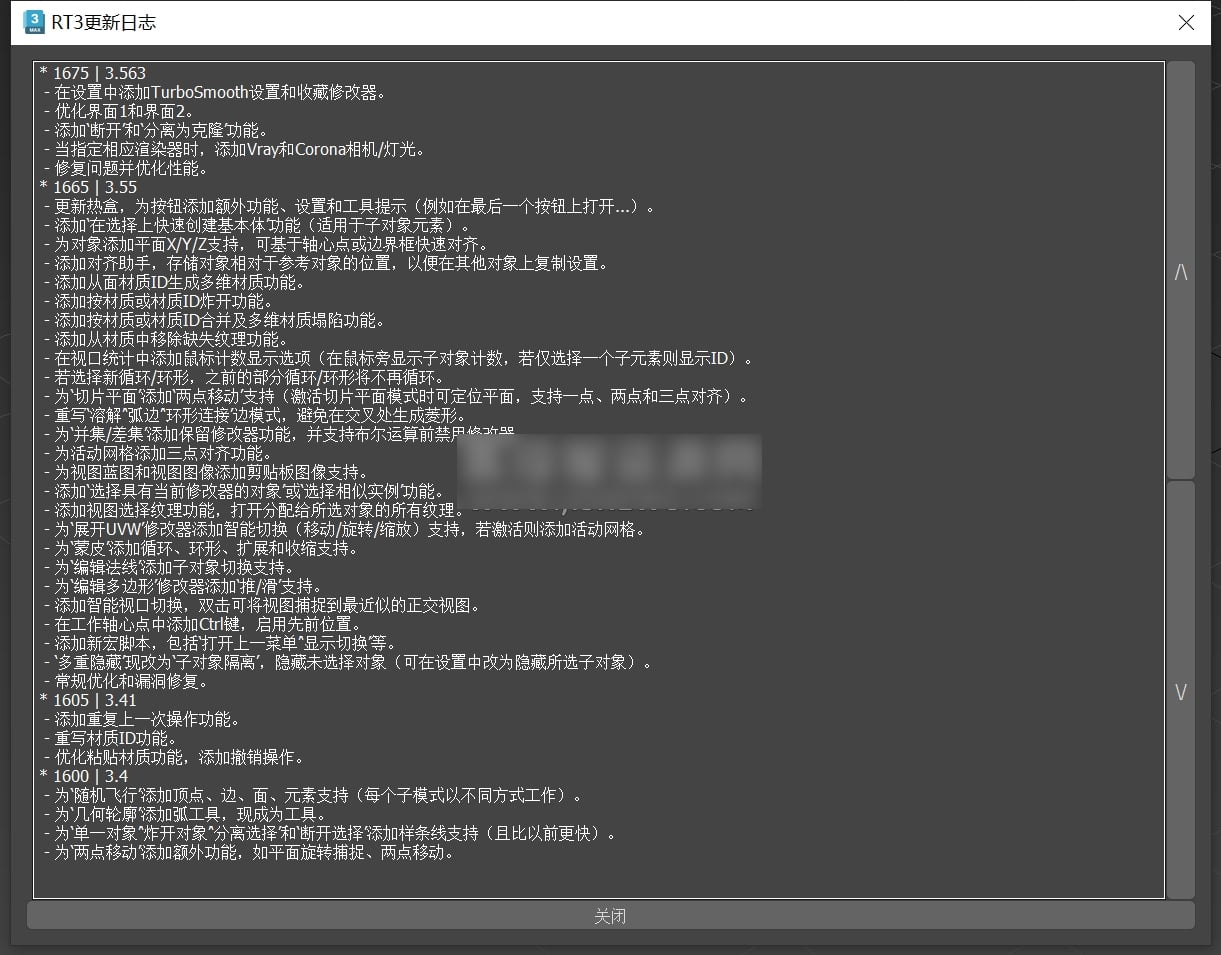Click the line '重写材质ID功能'
The height and width of the screenshot is (955, 1221).
(x=111, y=738)
